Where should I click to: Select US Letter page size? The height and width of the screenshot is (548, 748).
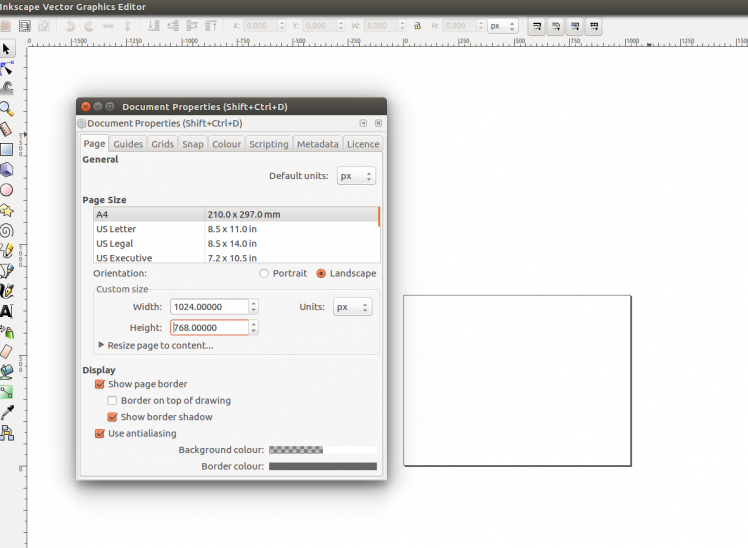tap(116, 229)
